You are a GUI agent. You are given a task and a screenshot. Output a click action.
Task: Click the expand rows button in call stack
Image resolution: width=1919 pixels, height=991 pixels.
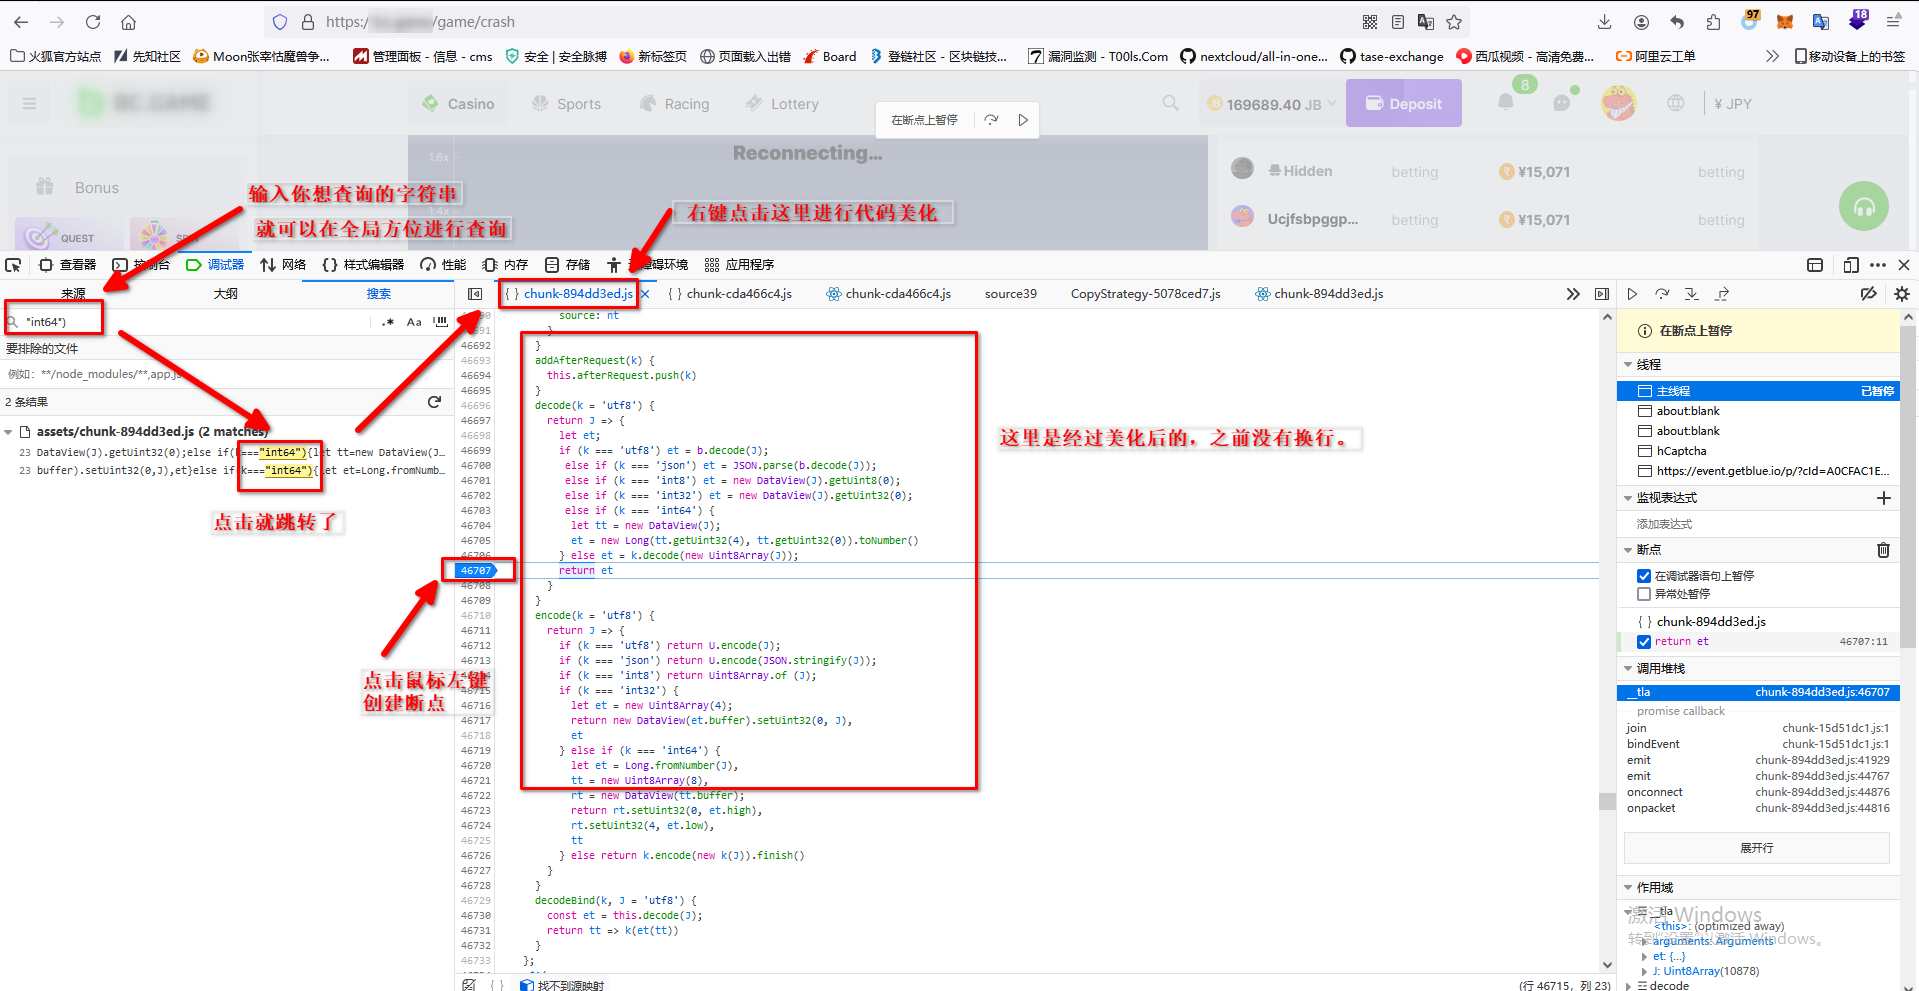click(1756, 848)
